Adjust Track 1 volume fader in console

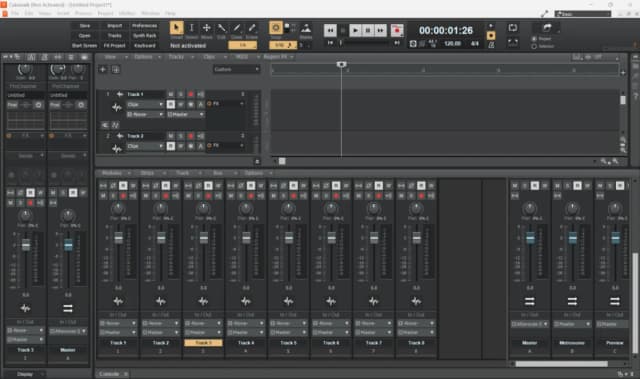click(118, 238)
